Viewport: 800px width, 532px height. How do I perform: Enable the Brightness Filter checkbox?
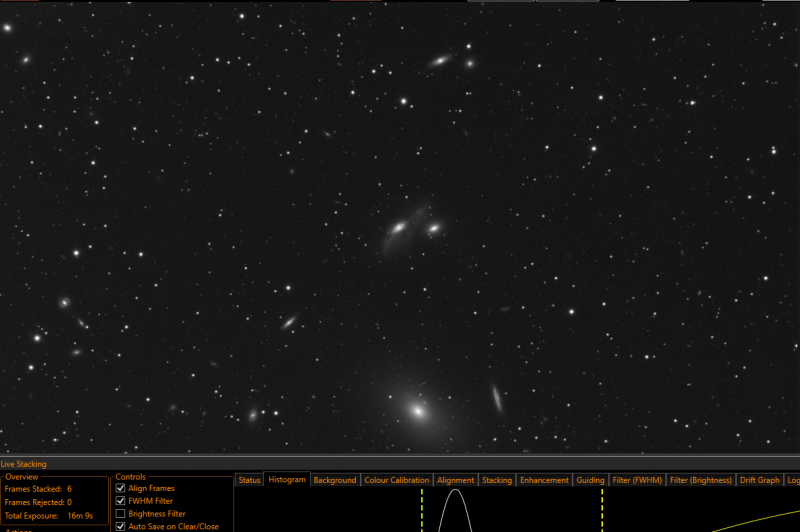[x=120, y=514]
